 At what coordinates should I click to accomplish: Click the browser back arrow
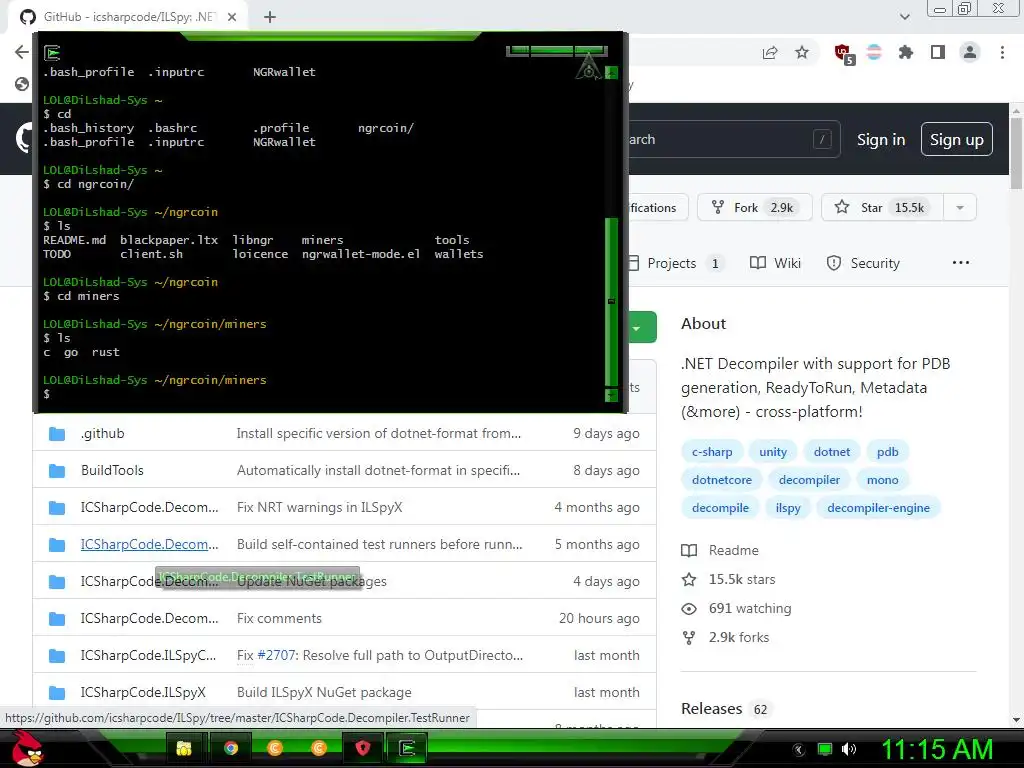(22, 52)
